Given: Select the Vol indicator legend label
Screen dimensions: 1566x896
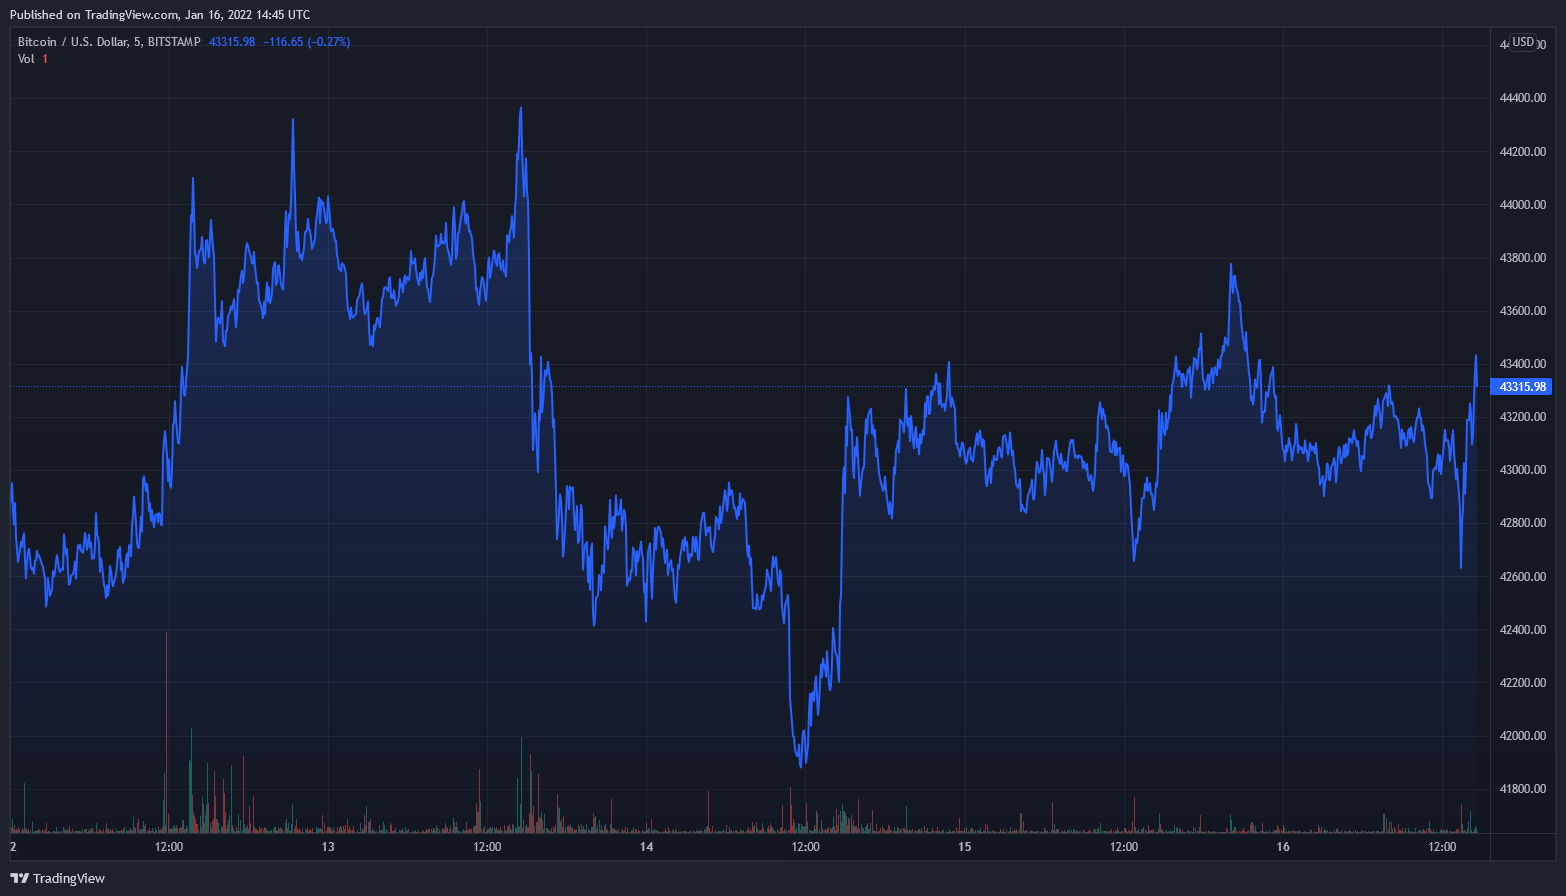Looking at the screenshot, I should pos(26,59).
